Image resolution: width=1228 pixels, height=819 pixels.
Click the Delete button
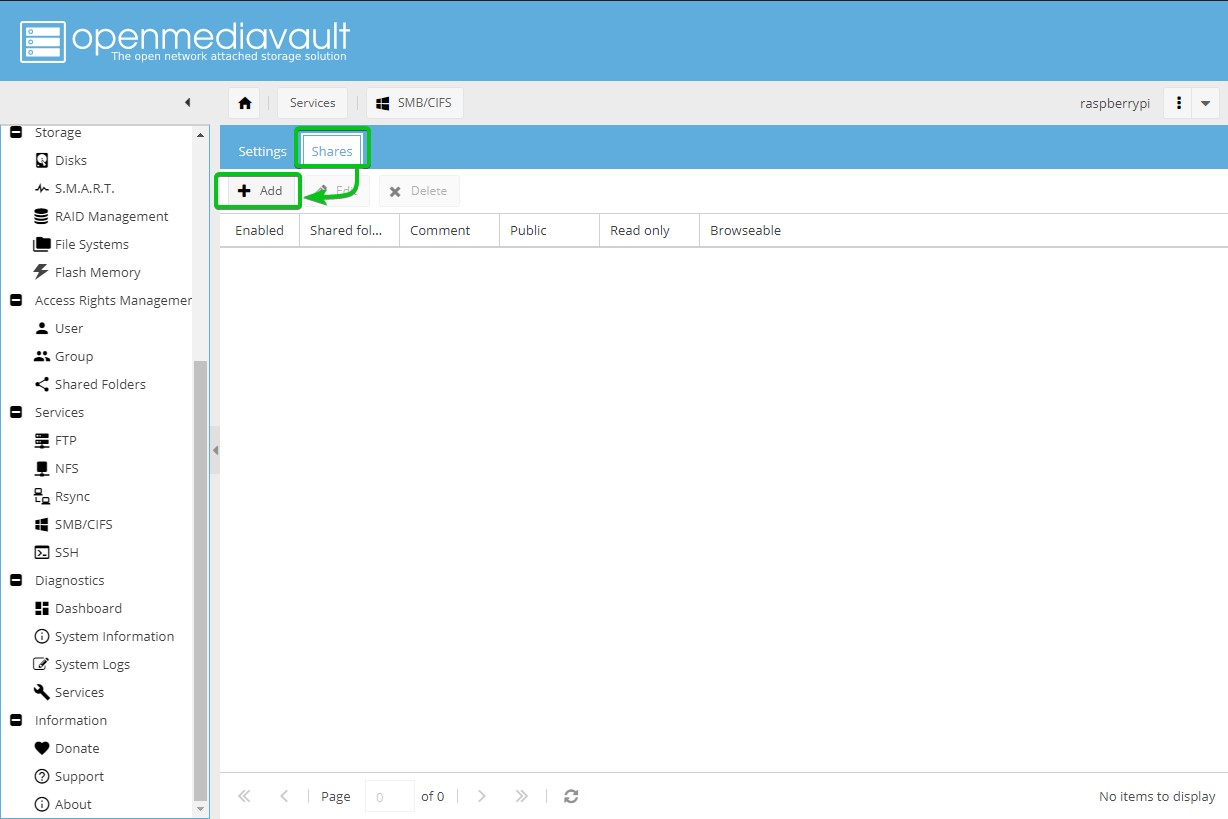pos(419,191)
